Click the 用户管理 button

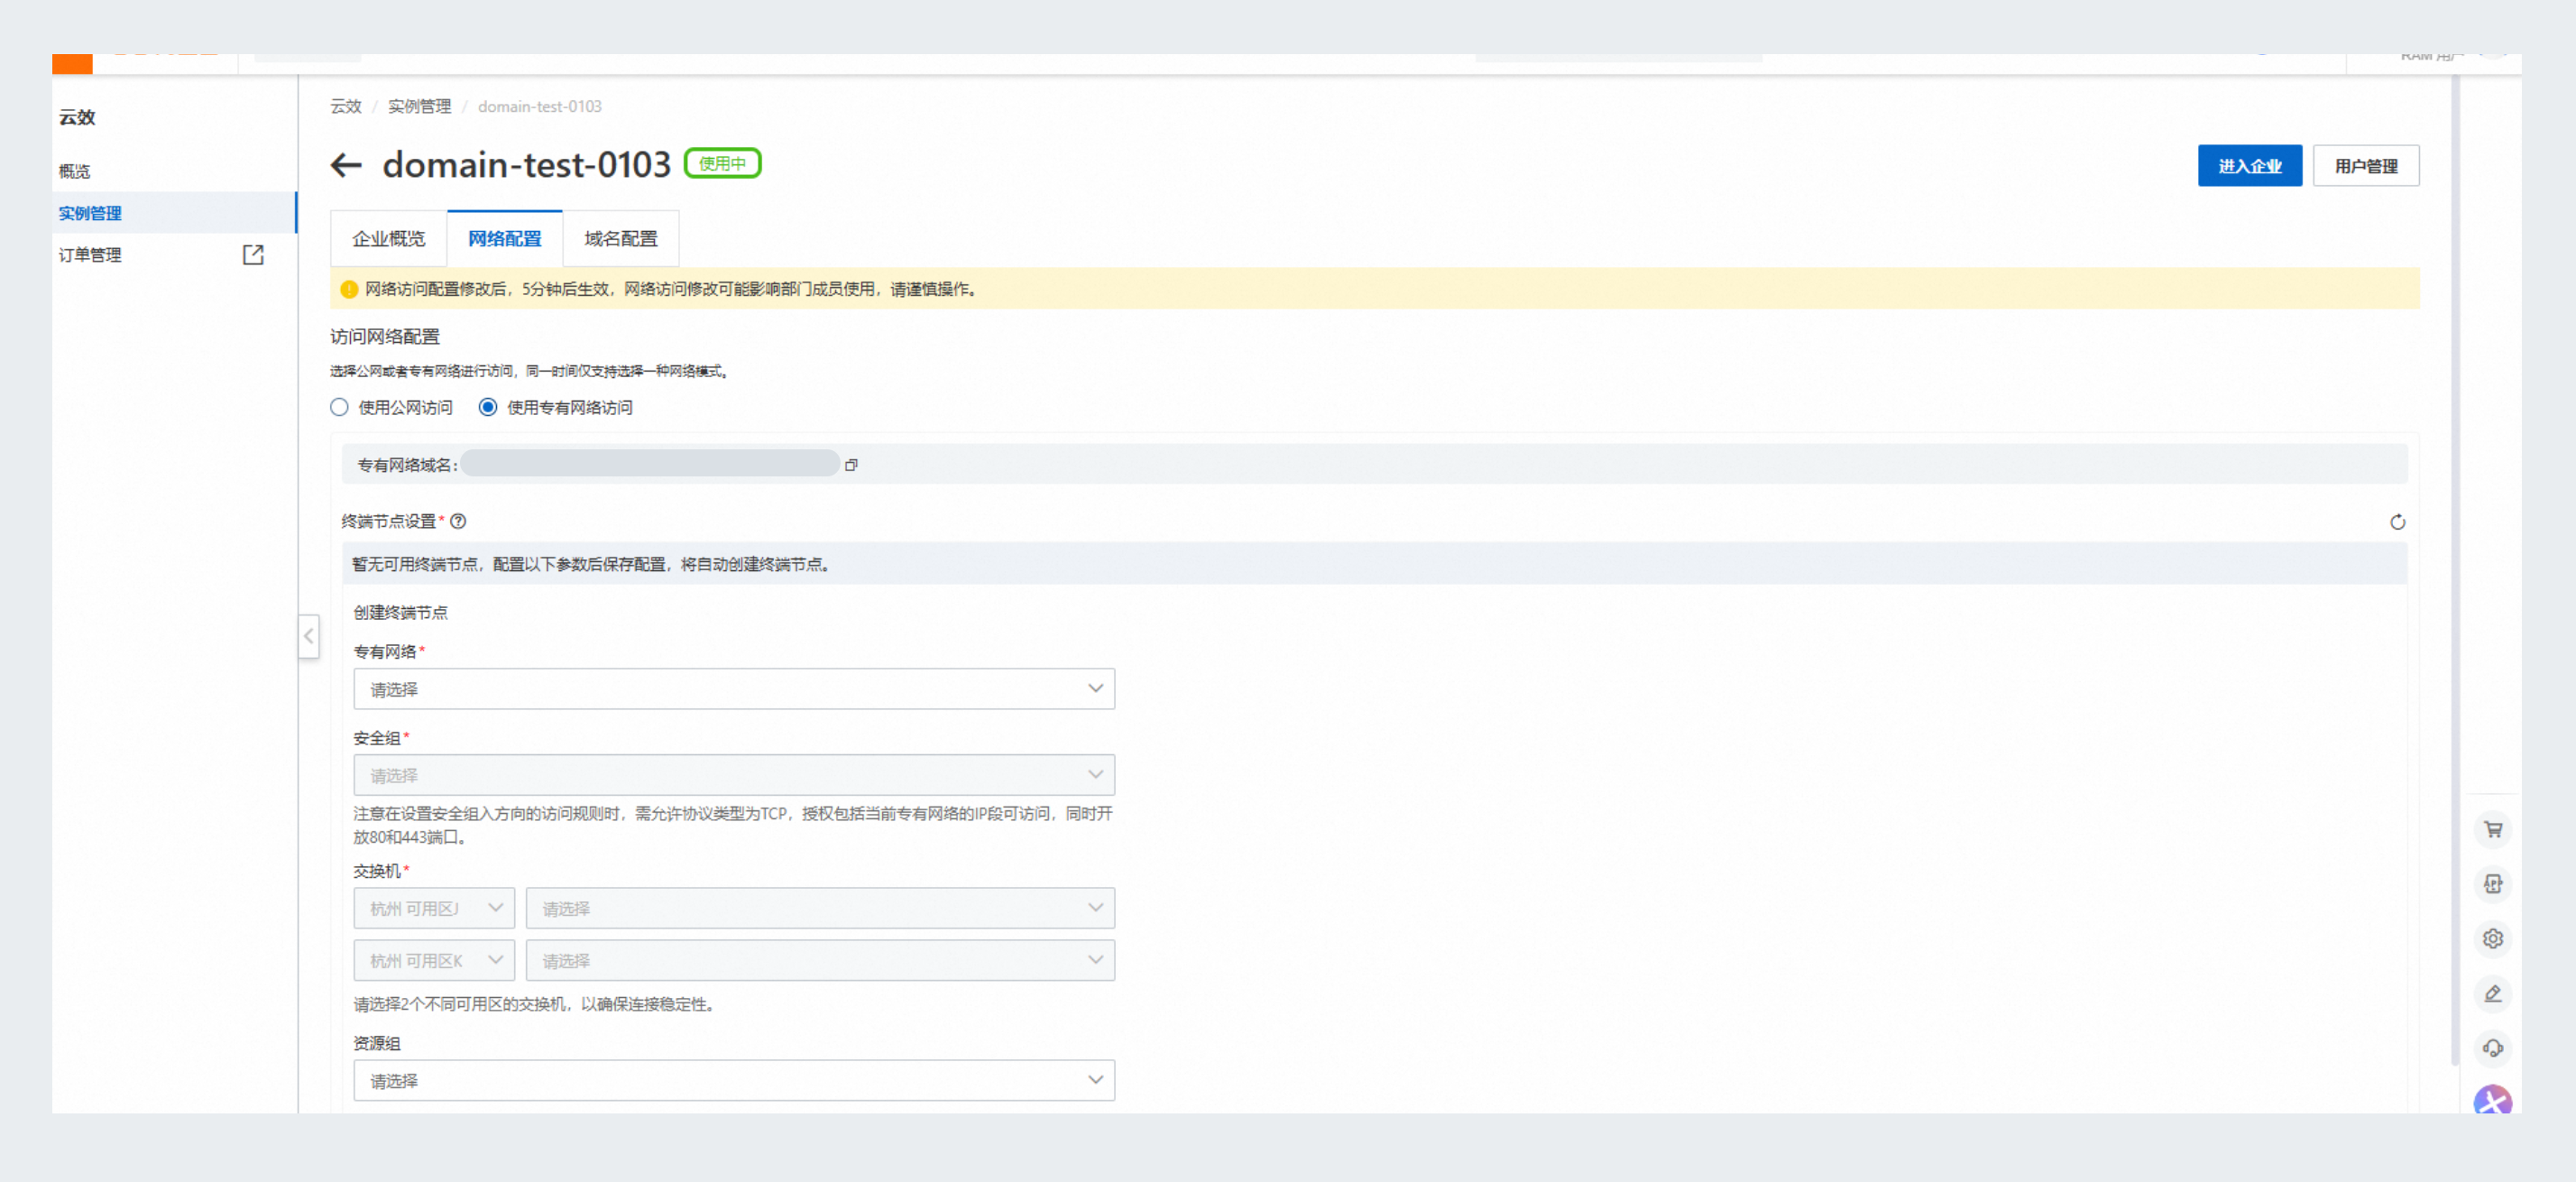[x=2366, y=166]
